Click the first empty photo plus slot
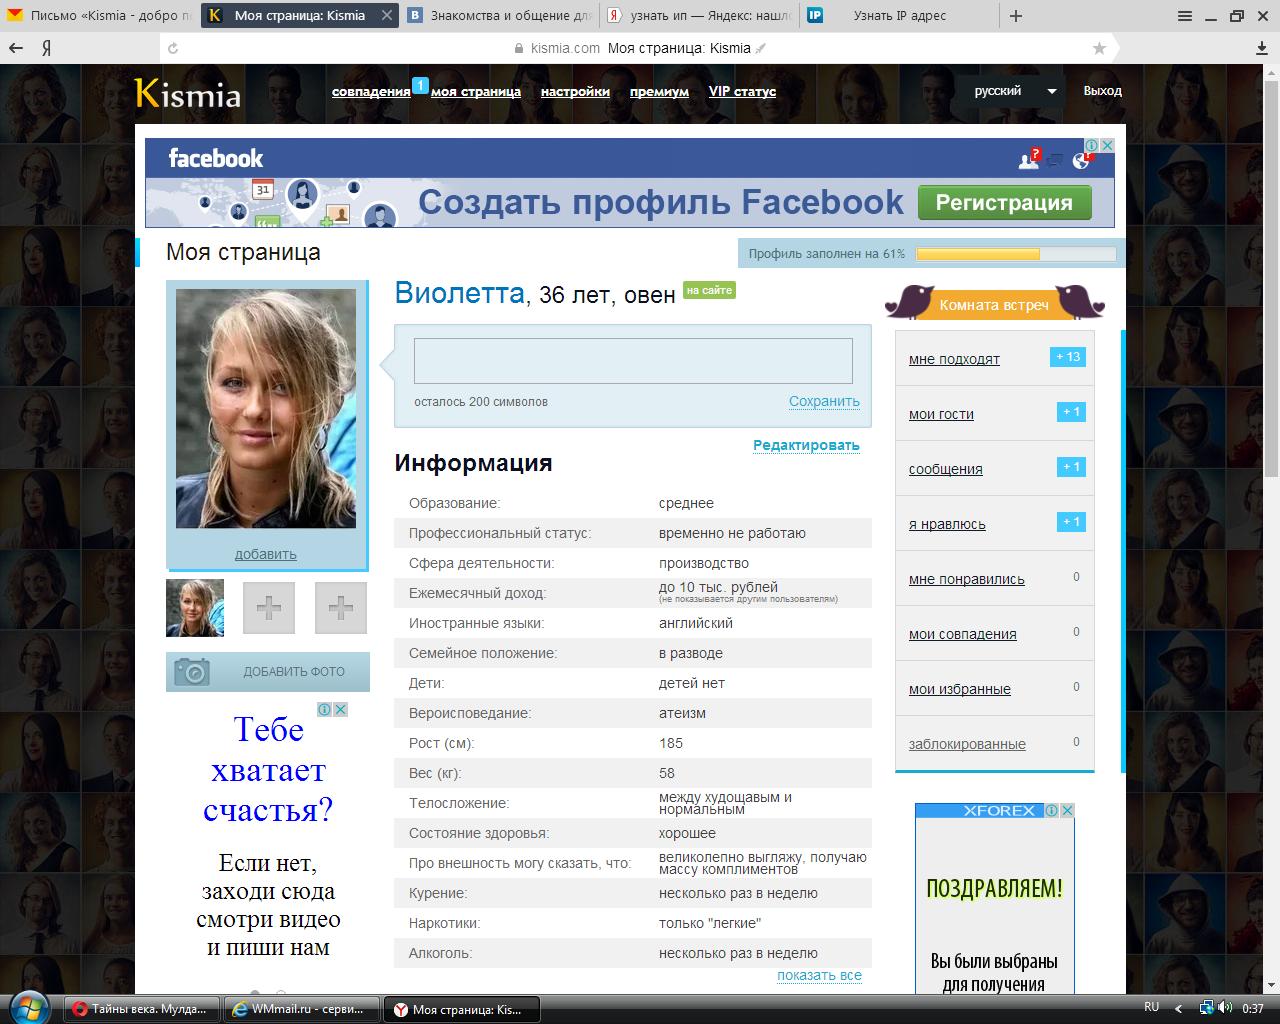Viewport: 1280px width, 1024px height. point(269,608)
